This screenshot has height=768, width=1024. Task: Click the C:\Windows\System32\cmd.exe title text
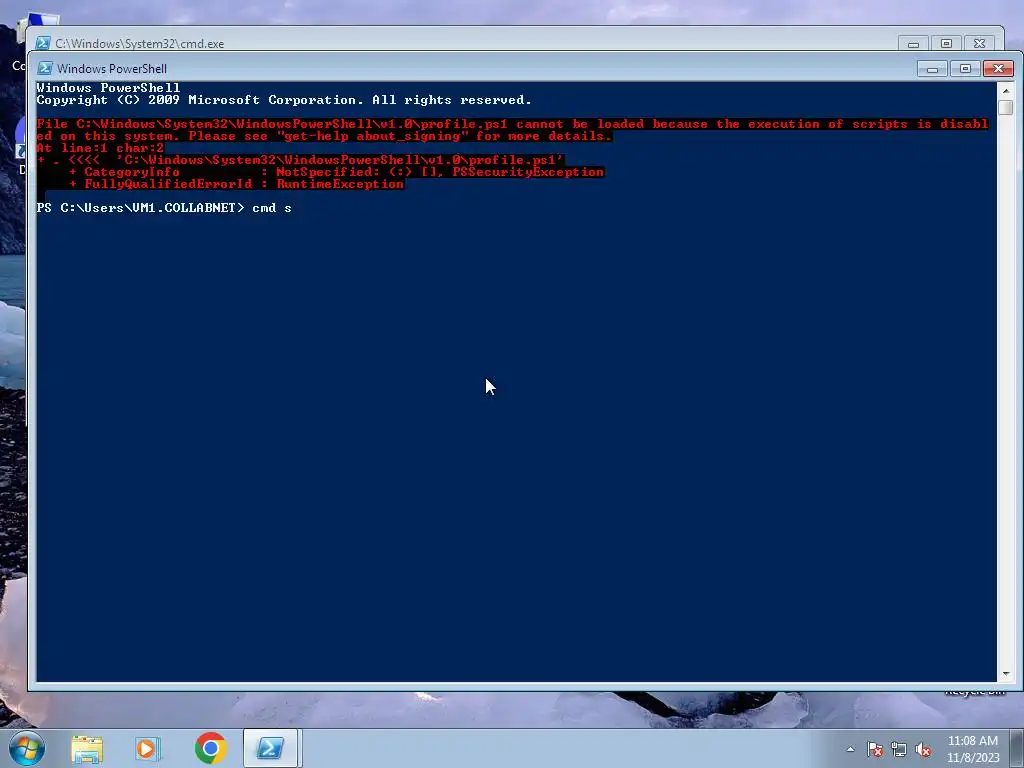tap(140, 44)
